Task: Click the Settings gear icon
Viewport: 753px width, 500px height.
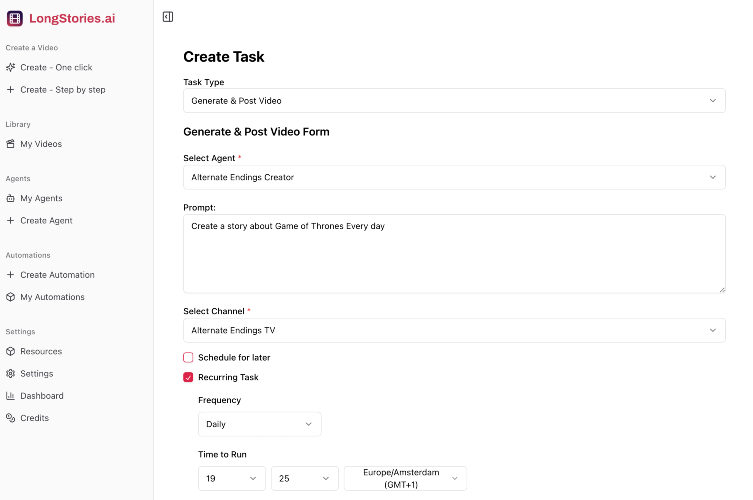Action: (10, 374)
